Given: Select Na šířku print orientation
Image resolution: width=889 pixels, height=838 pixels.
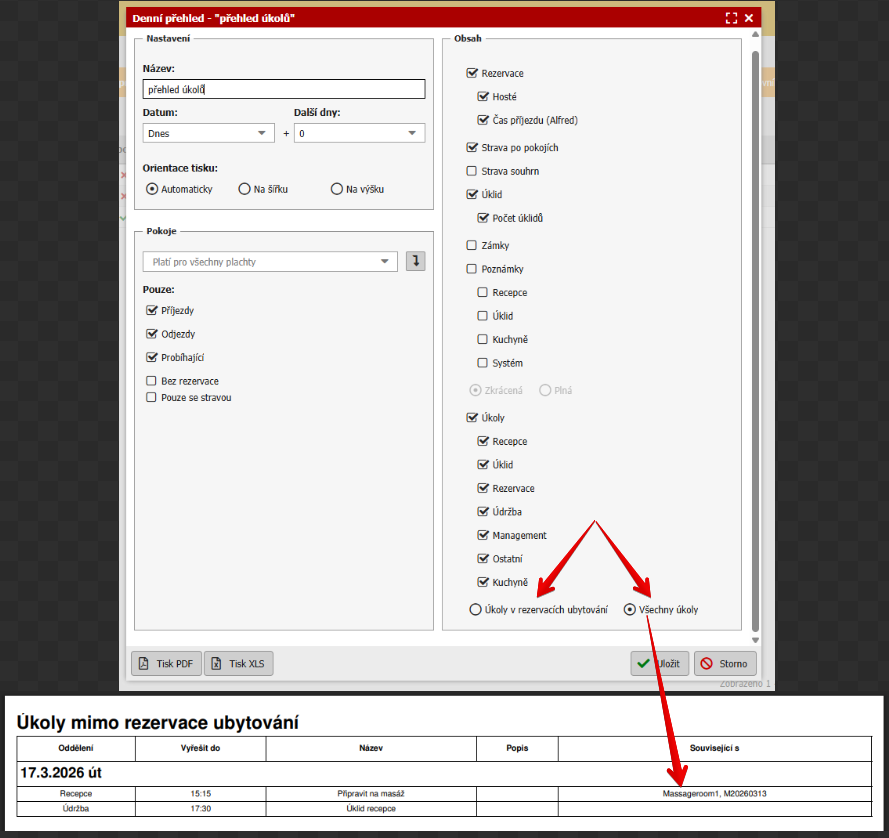Looking at the screenshot, I should [x=244, y=189].
